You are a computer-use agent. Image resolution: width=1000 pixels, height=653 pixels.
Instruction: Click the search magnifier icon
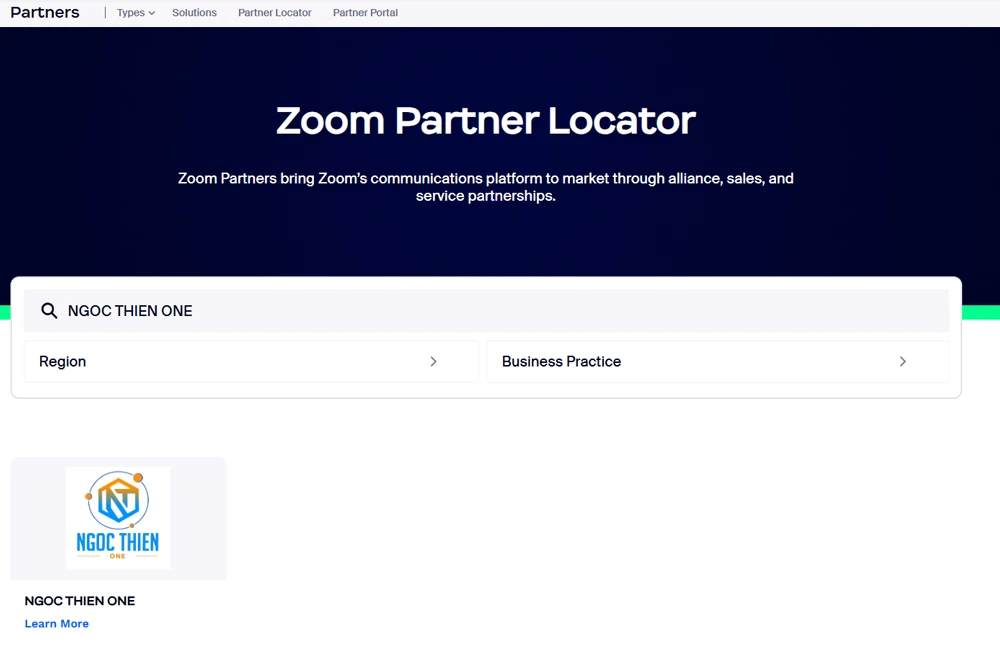[49, 310]
